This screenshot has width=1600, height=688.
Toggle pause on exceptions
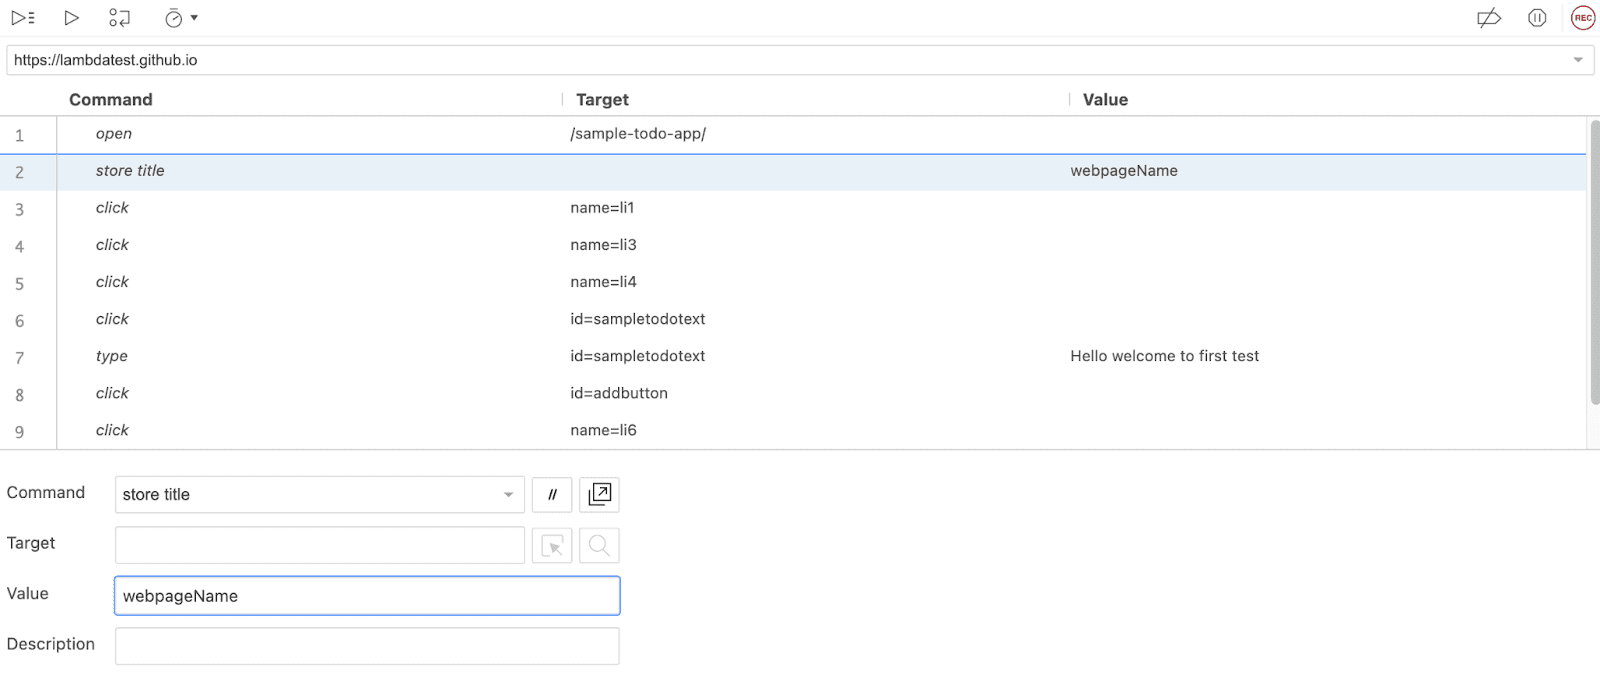(x=1537, y=18)
